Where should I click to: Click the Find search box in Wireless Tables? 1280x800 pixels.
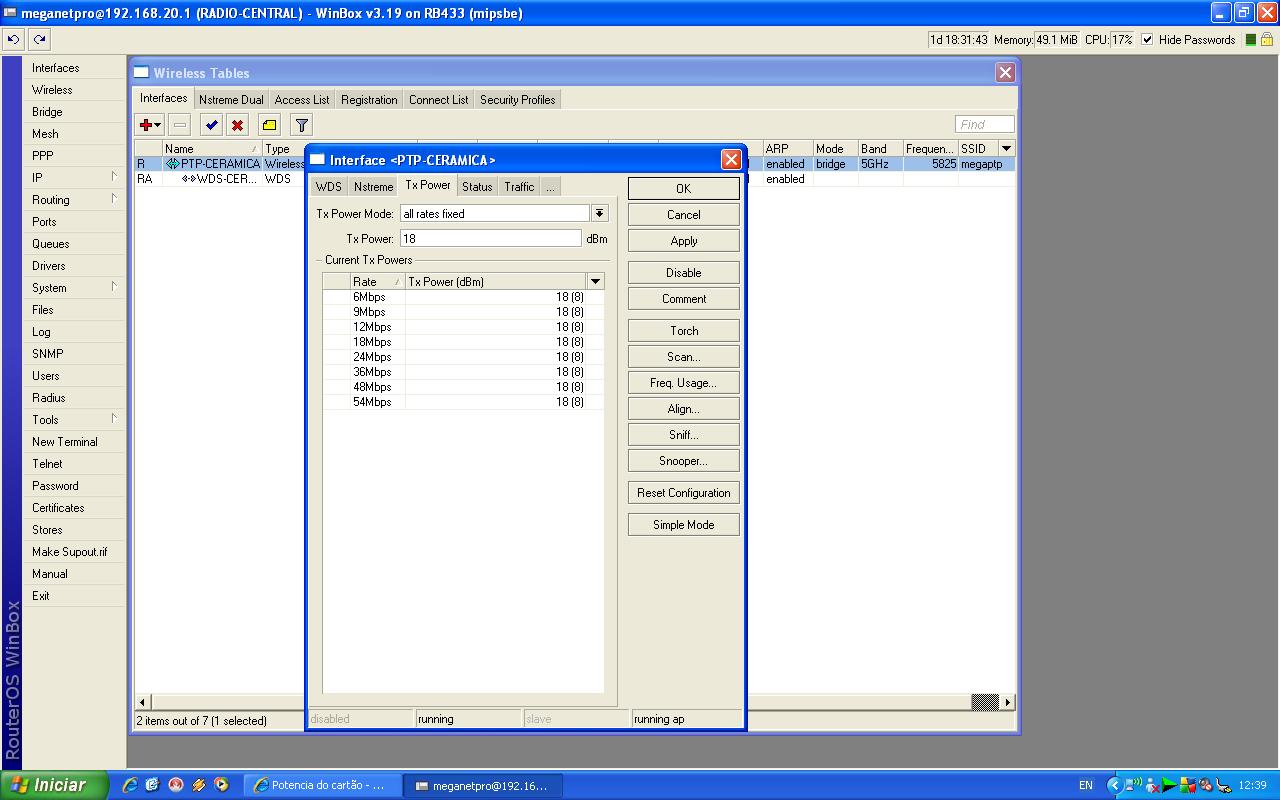tap(985, 124)
